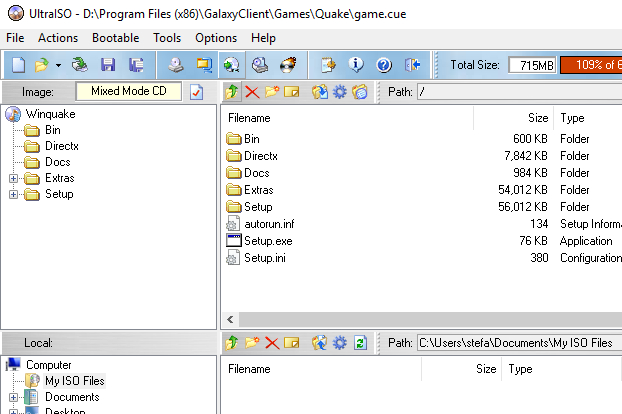This screenshot has height=414, width=622.
Task: Select the Winquake root tree node
Action: [50, 114]
